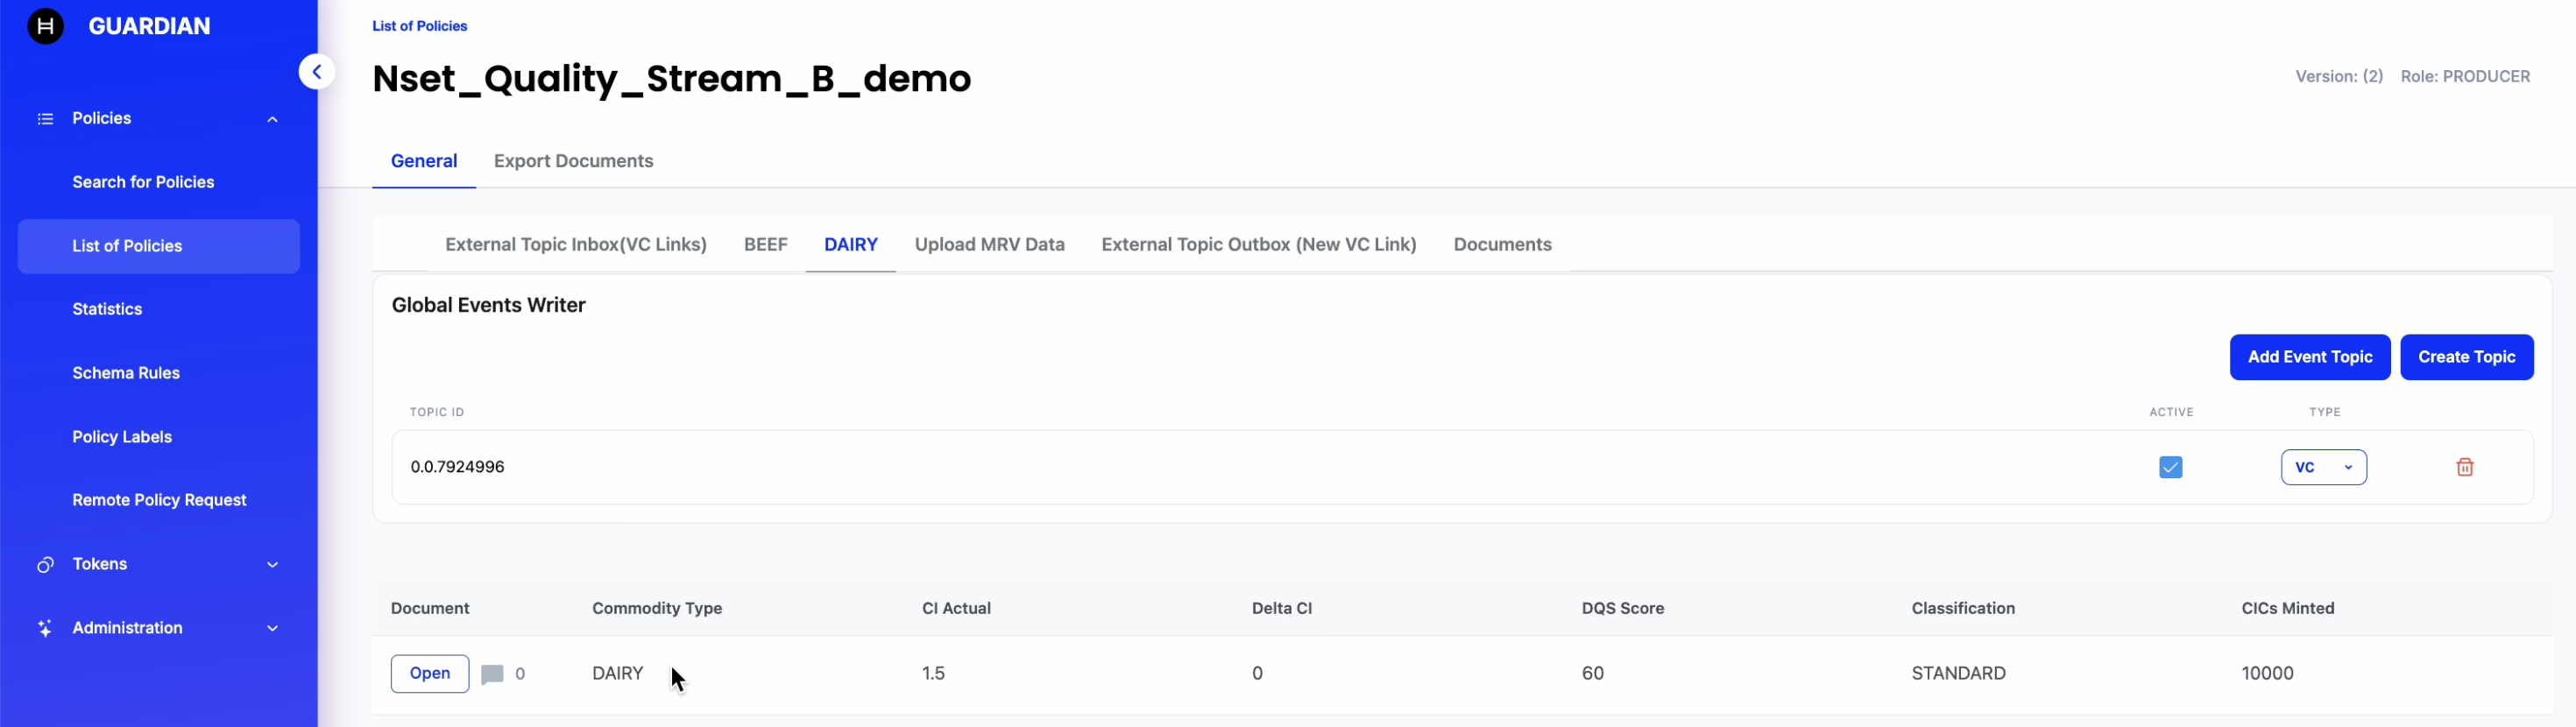Viewport: 2576px width, 727px height.
Task: Uncheck the Active checkbox for the topic
Action: 2170,467
